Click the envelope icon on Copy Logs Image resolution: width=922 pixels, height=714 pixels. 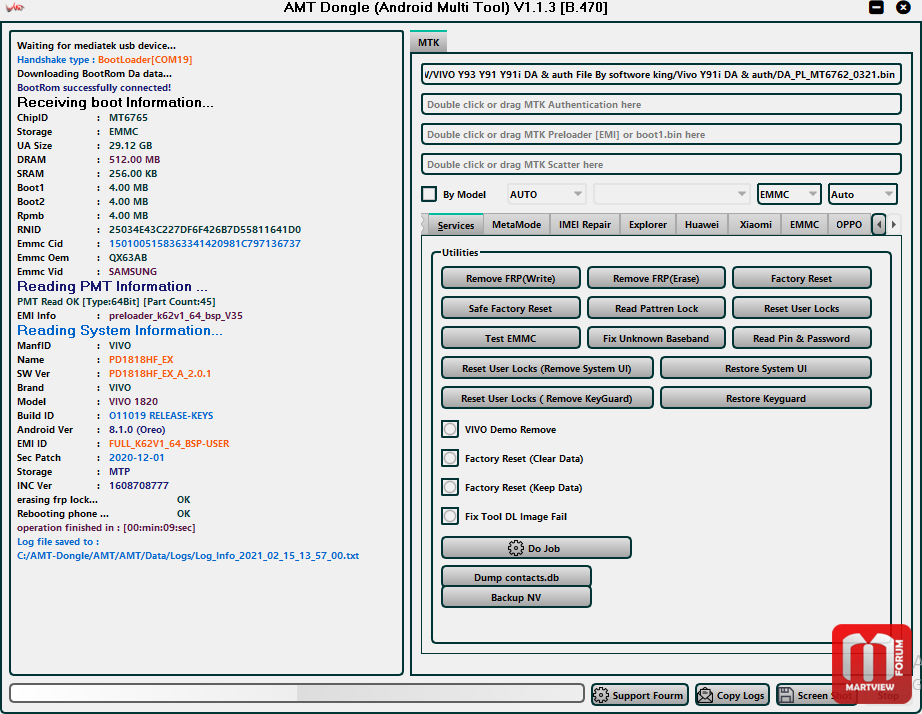705,695
